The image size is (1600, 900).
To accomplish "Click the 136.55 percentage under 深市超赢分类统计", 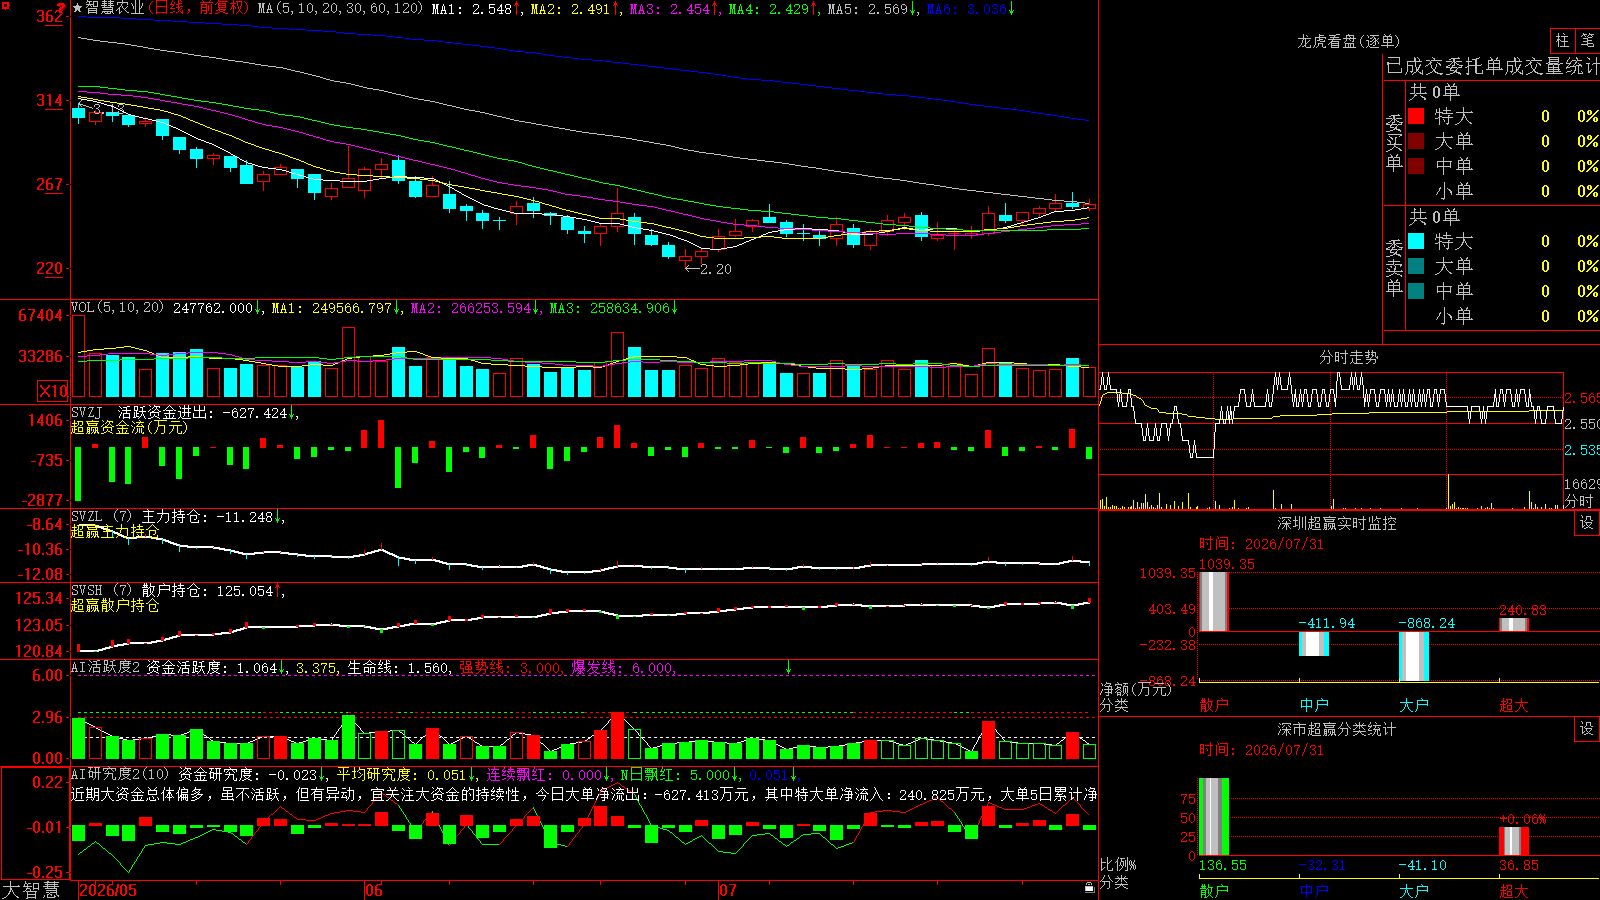I will coord(1223,865).
